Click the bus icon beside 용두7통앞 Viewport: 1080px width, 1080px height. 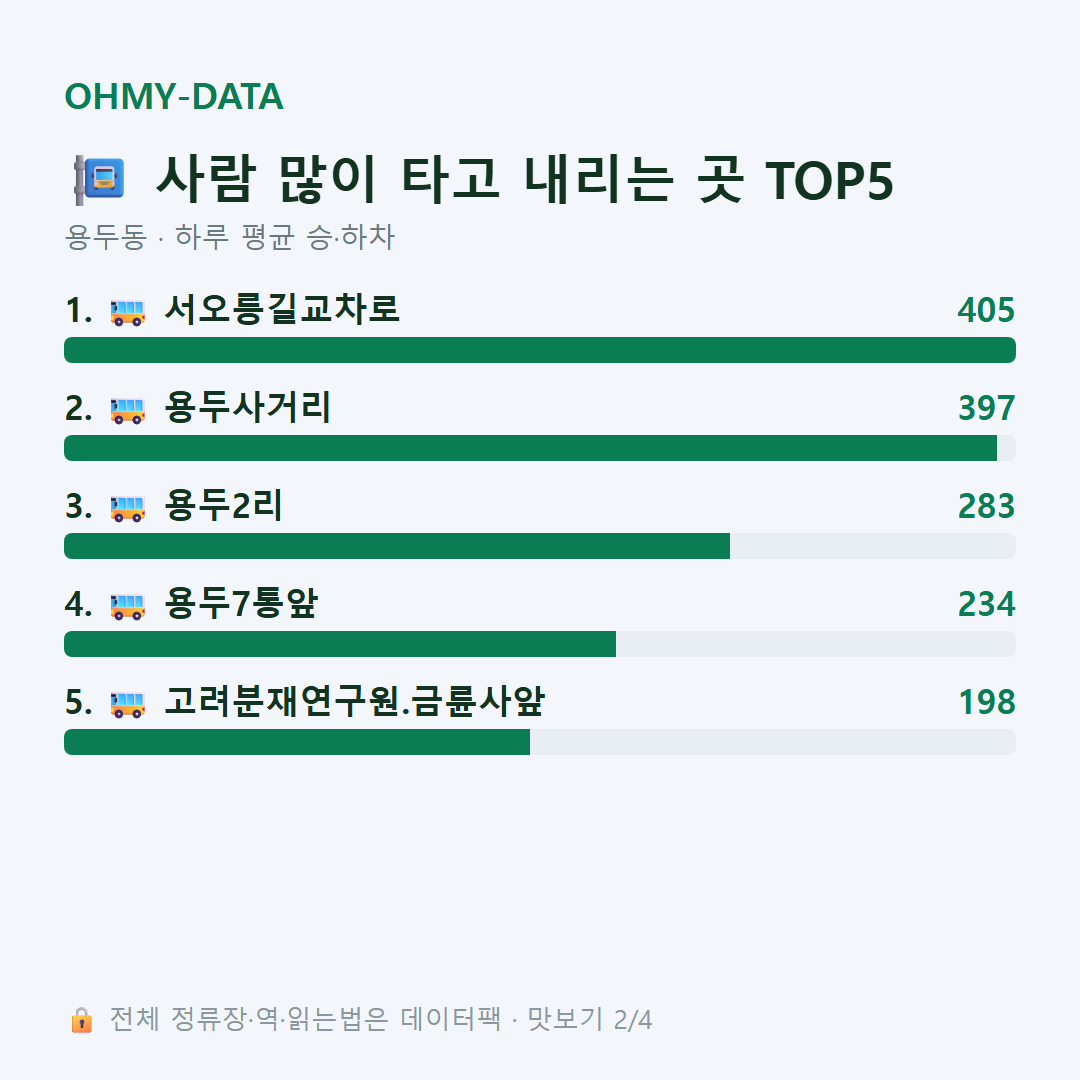(x=128, y=606)
